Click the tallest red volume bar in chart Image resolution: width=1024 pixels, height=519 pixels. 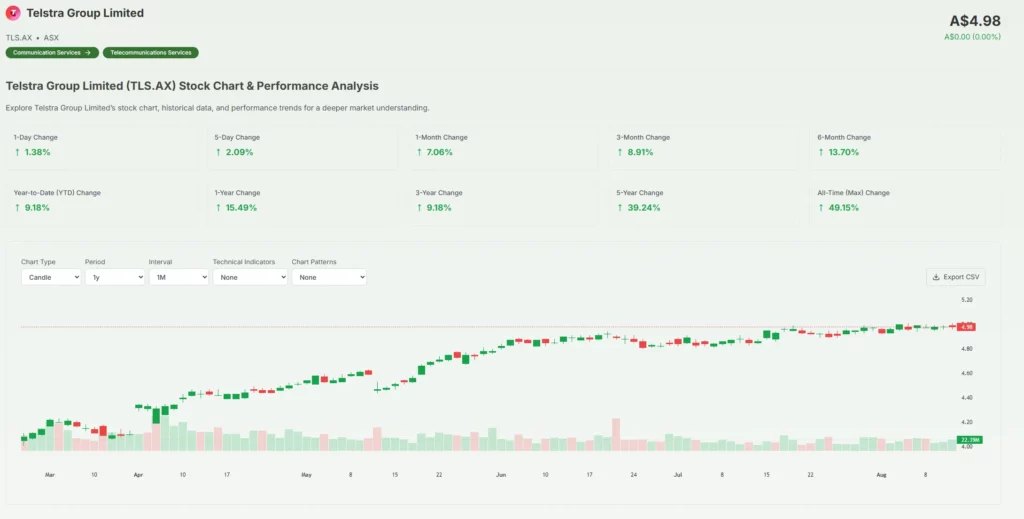(x=616, y=433)
